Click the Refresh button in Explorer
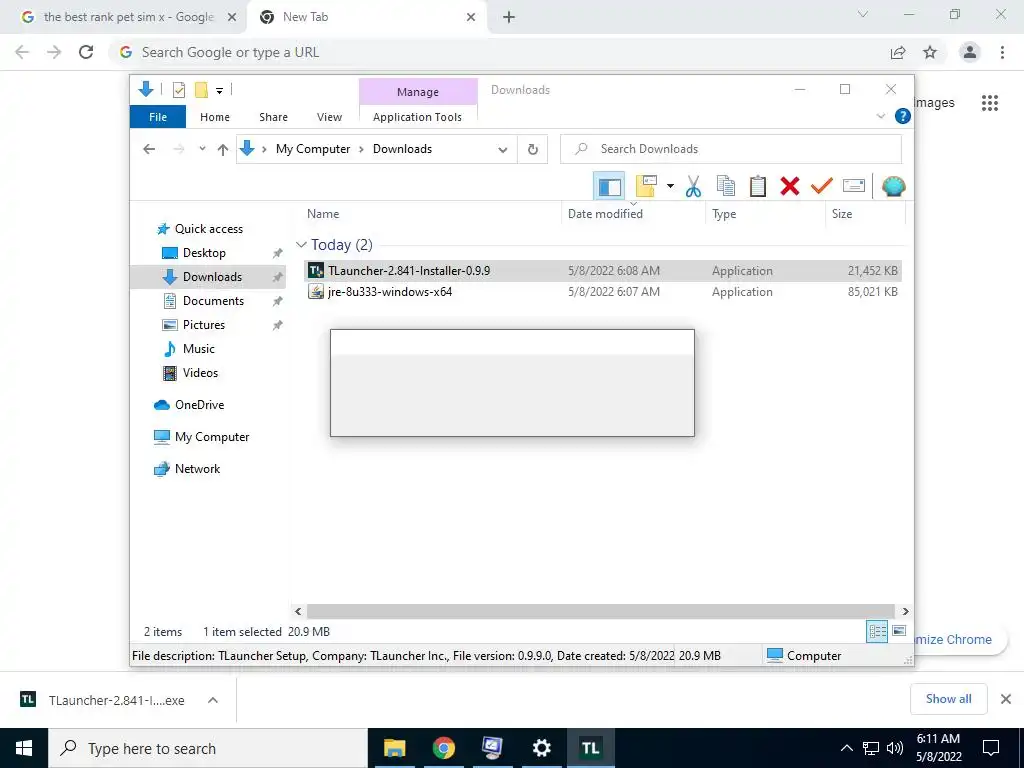The image size is (1024, 768). tap(533, 150)
